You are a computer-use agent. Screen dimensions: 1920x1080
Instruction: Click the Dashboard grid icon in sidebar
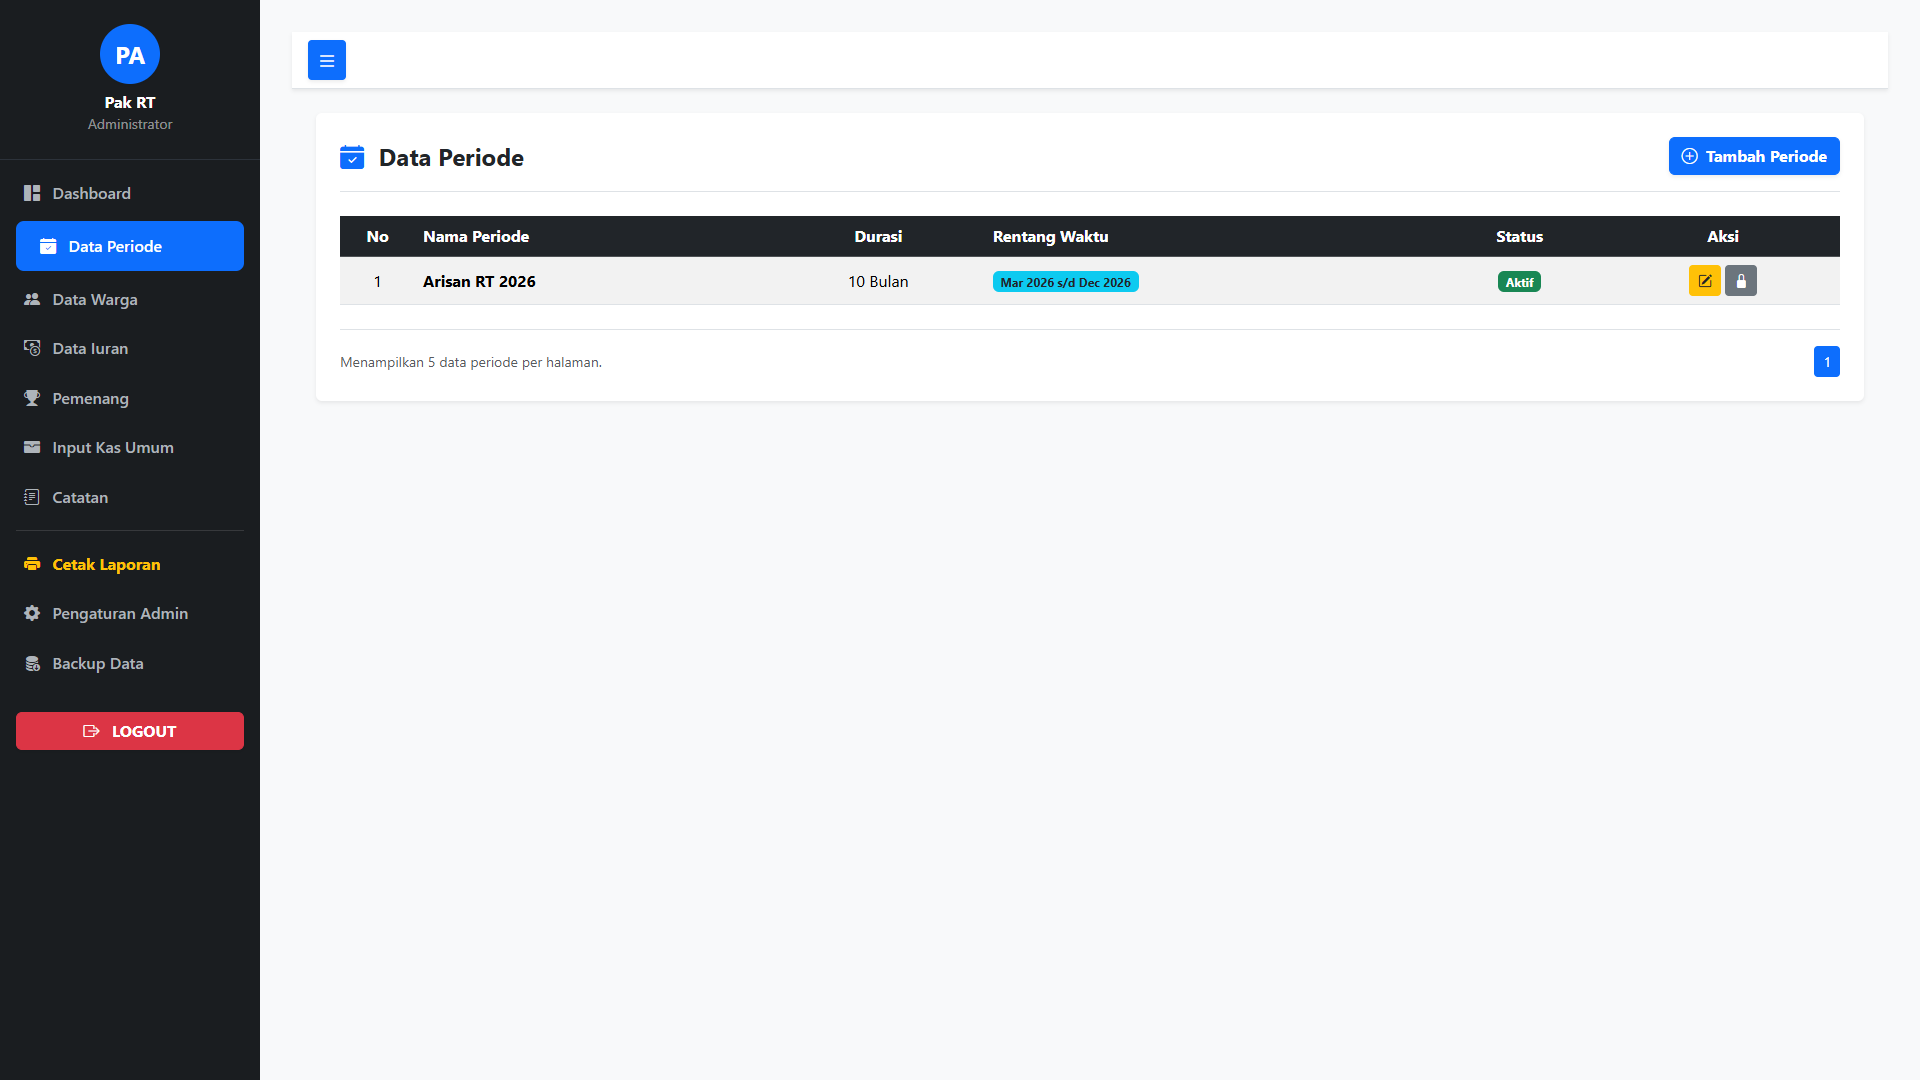[x=32, y=193]
